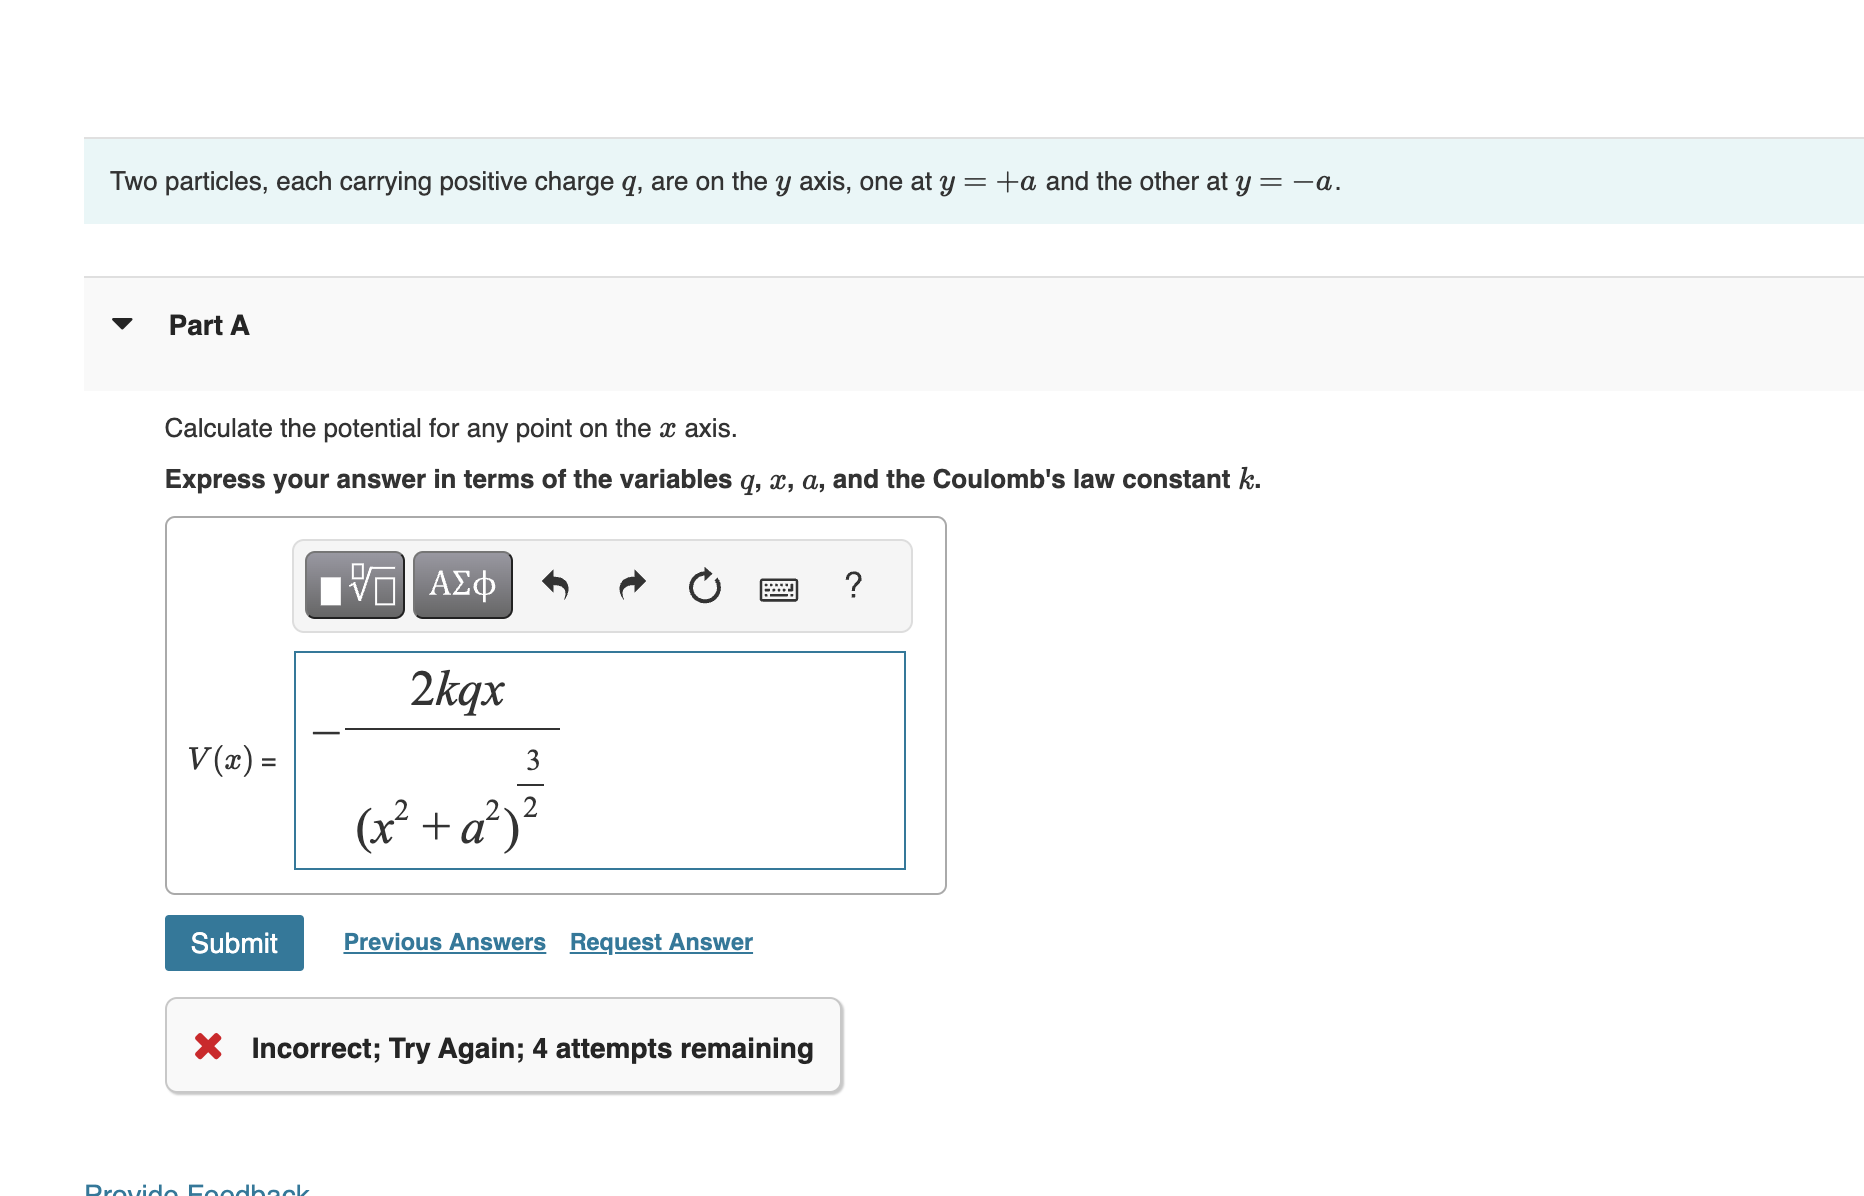Click the red X incorrect indicator
1864x1196 pixels.
click(207, 1047)
